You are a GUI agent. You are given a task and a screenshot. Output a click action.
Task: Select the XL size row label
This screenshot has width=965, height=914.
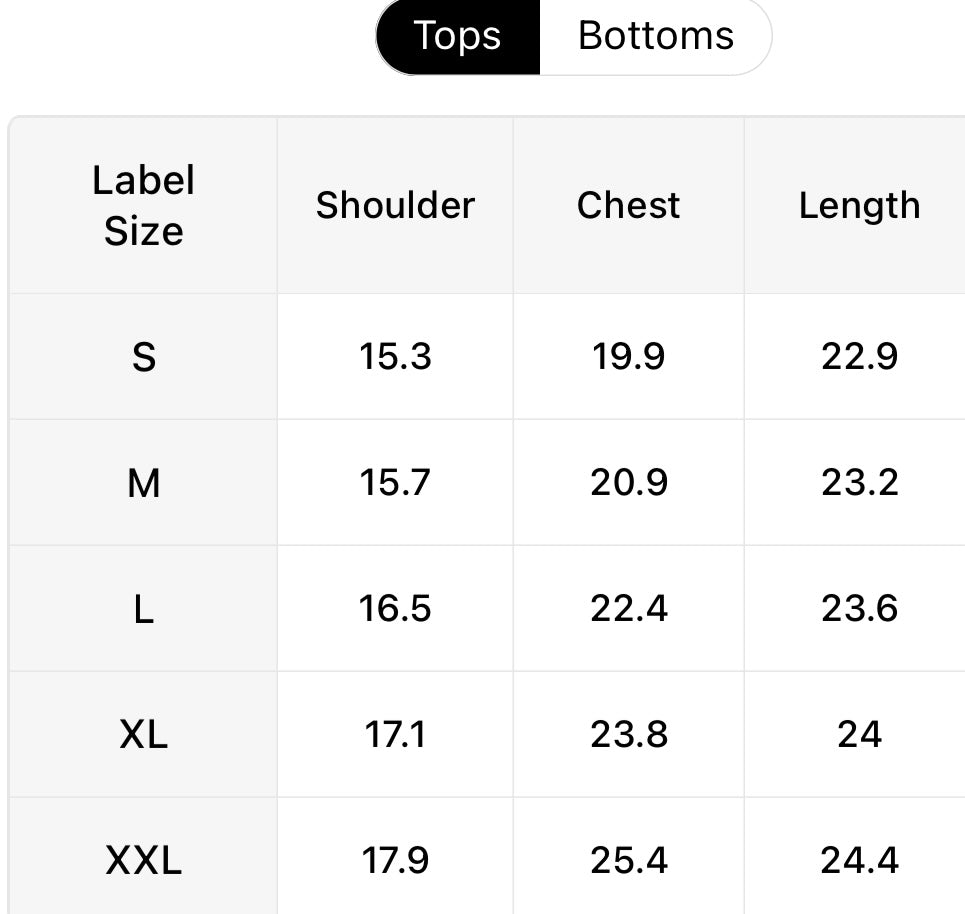[x=144, y=735]
